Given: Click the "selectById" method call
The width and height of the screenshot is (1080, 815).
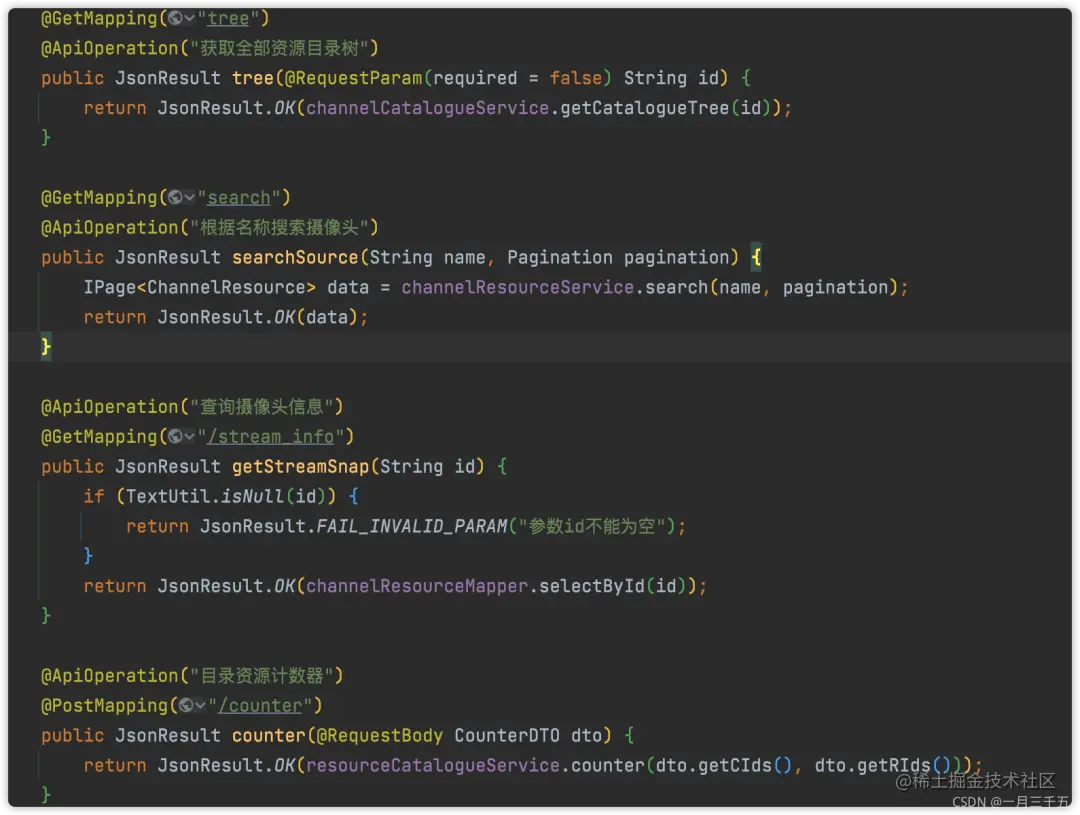Looking at the screenshot, I should [592, 586].
